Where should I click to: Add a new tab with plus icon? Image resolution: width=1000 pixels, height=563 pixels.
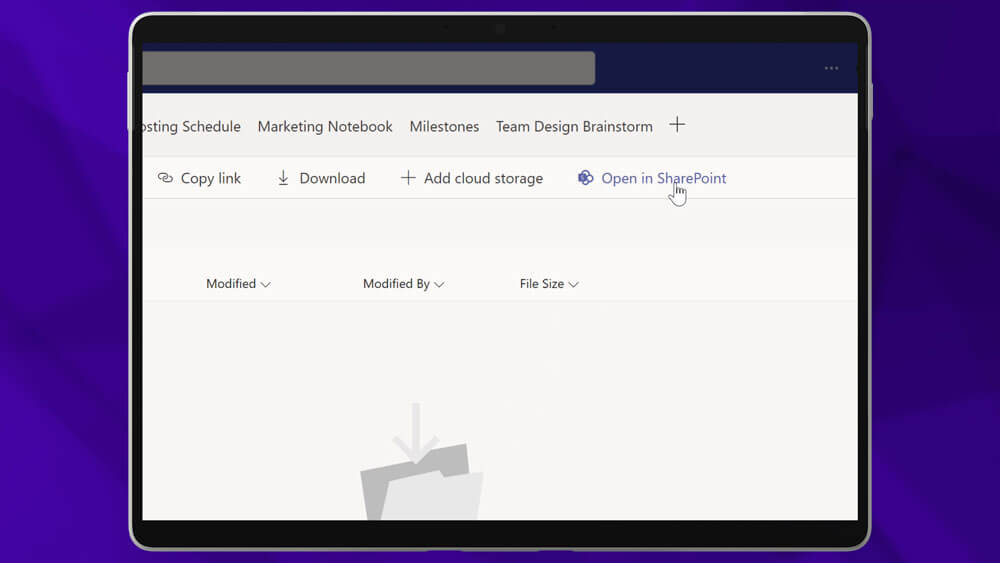coord(677,125)
